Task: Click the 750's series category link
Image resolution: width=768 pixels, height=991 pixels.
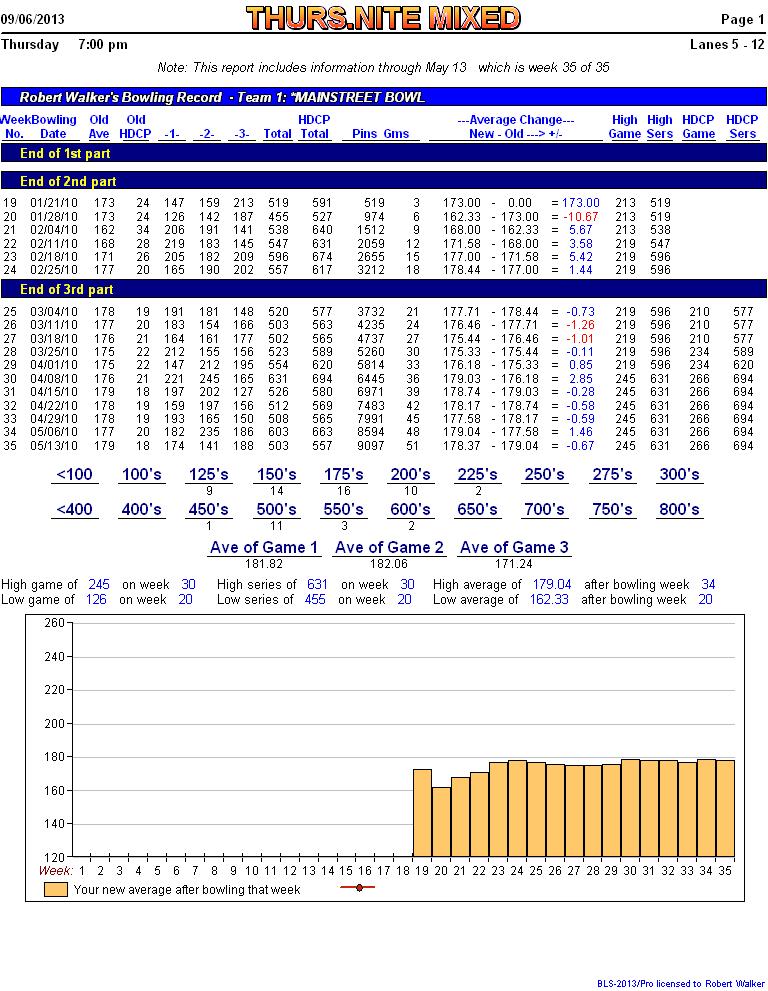Action: click(612, 509)
